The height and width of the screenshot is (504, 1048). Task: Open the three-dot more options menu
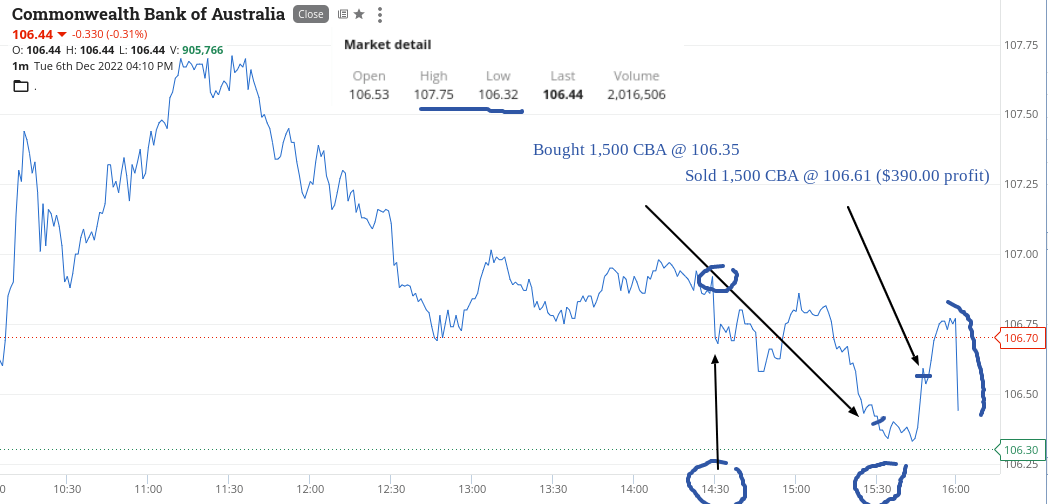point(380,14)
